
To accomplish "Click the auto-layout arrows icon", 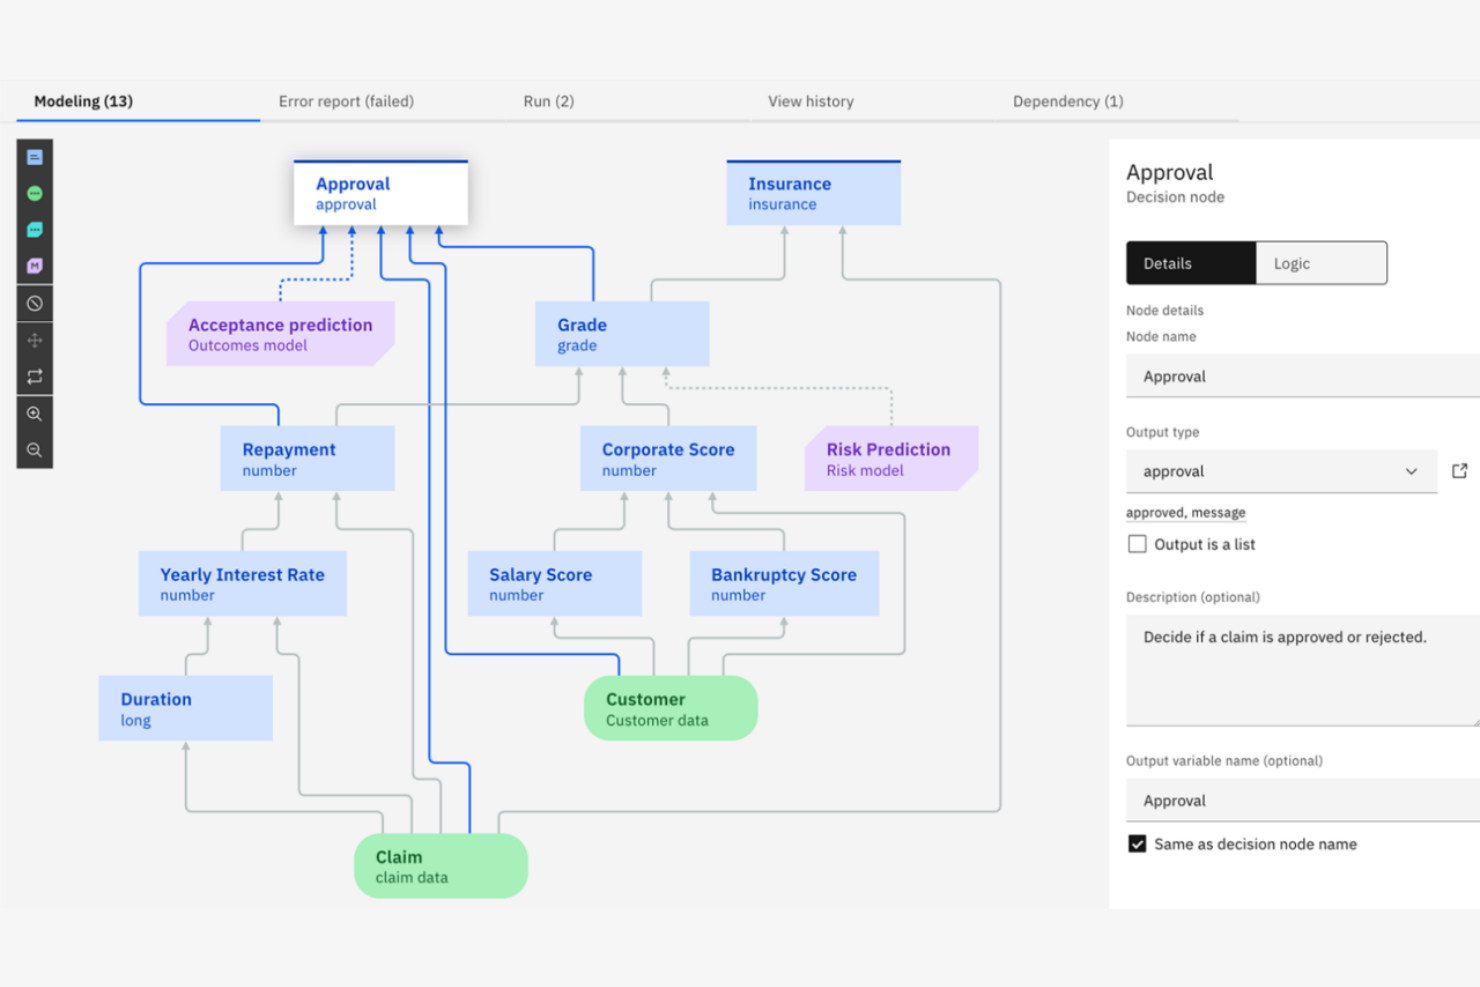I will 35,377.
